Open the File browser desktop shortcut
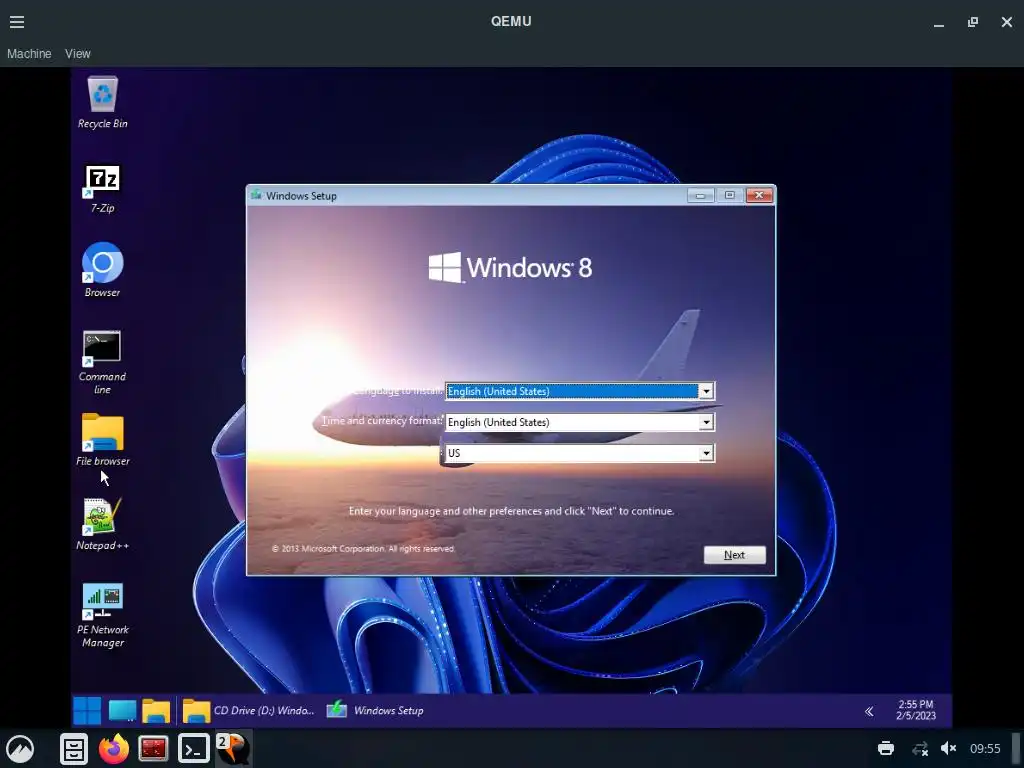 (x=103, y=440)
